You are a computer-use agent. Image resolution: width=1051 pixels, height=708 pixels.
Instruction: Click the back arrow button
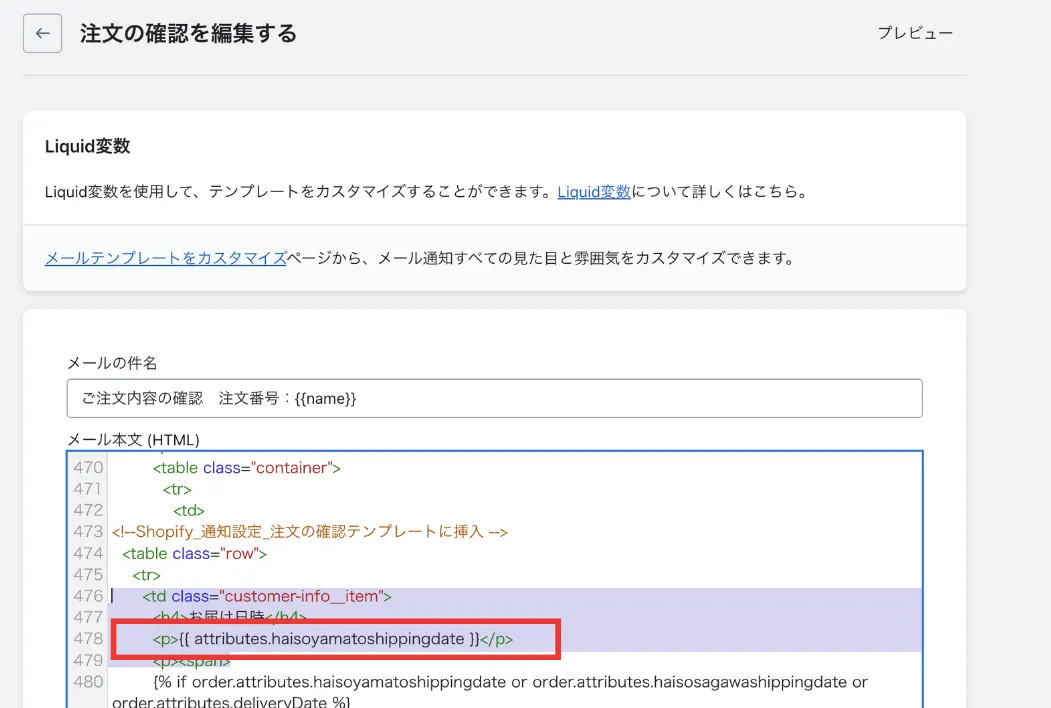click(x=42, y=34)
